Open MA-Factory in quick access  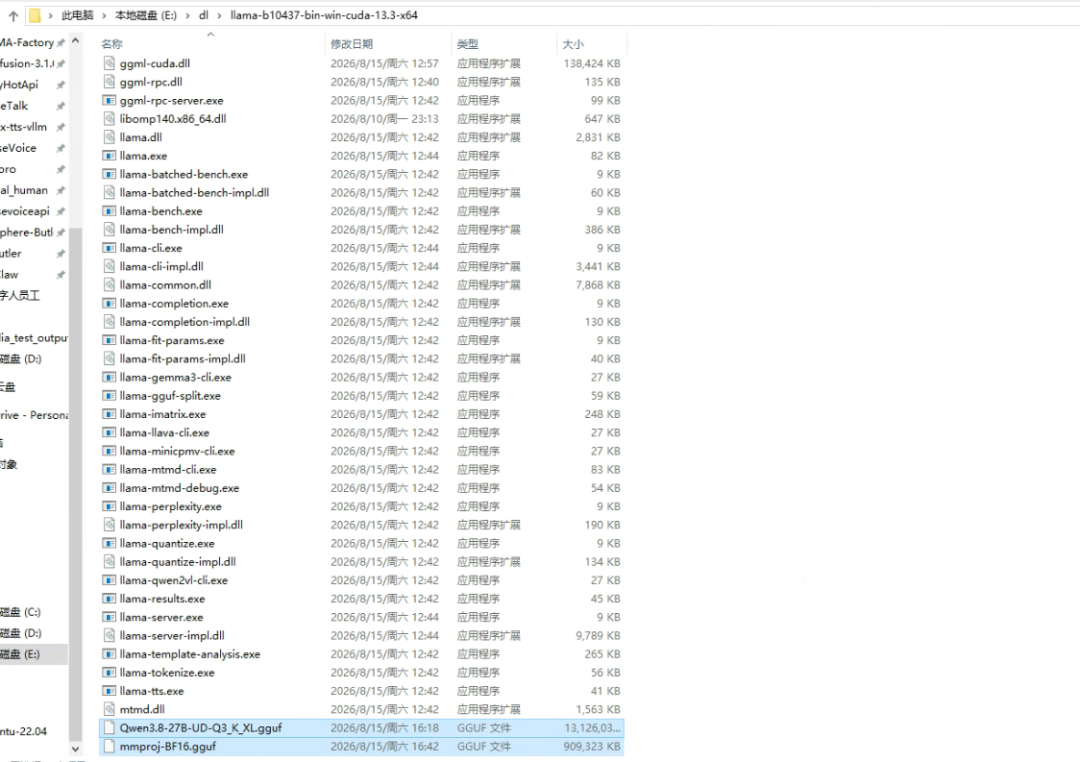27,43
